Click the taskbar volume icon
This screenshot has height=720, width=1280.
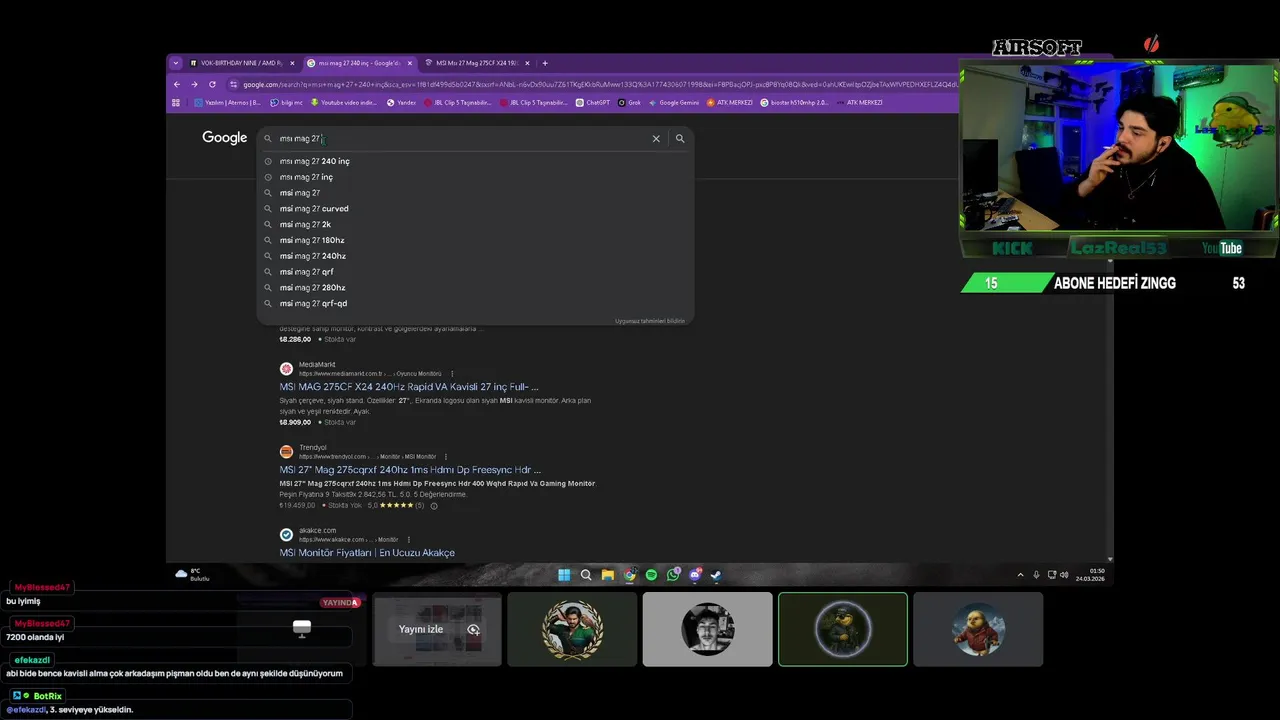[1063, 575]
